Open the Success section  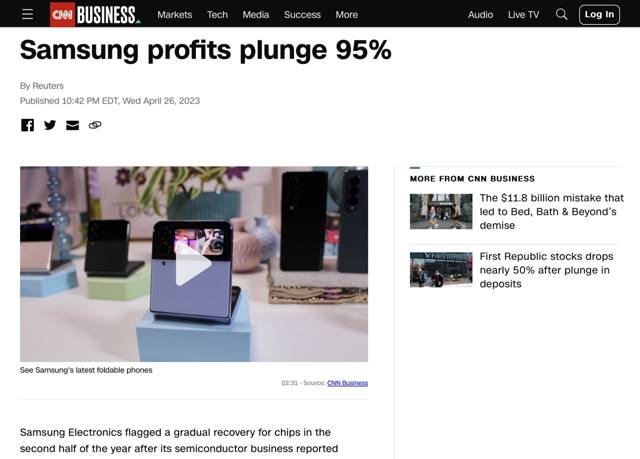coord(302,15)
